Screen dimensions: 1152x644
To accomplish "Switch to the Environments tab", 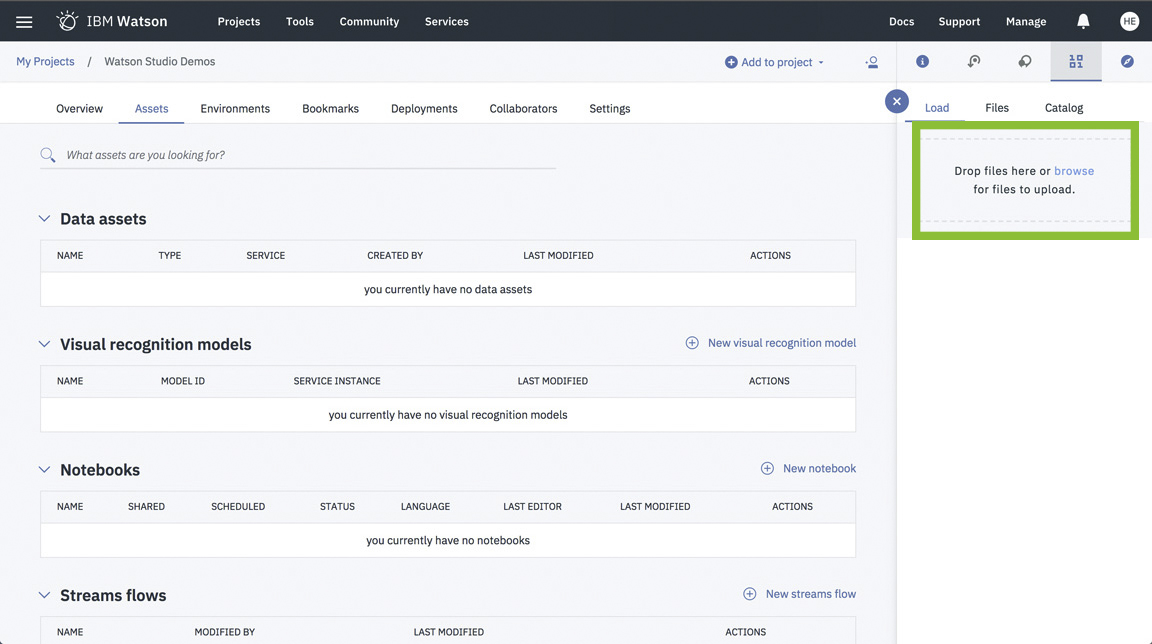I will (235, 109).
